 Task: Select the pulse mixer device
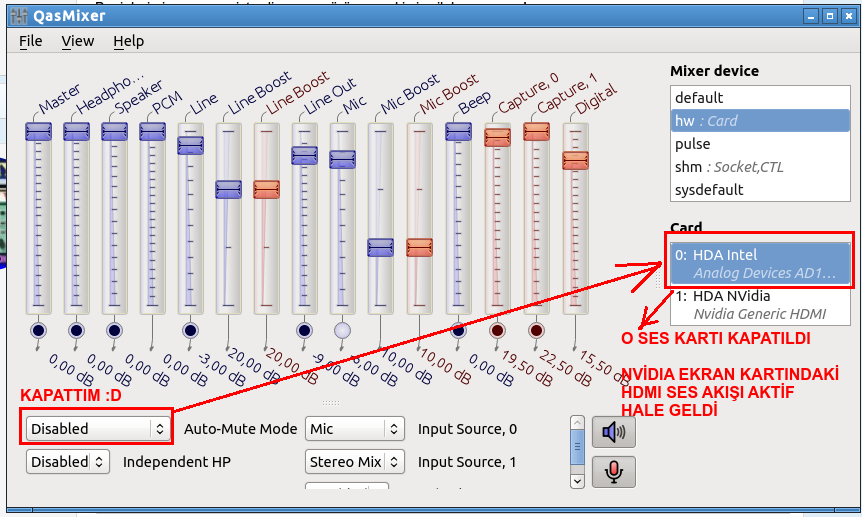point(760,144)
